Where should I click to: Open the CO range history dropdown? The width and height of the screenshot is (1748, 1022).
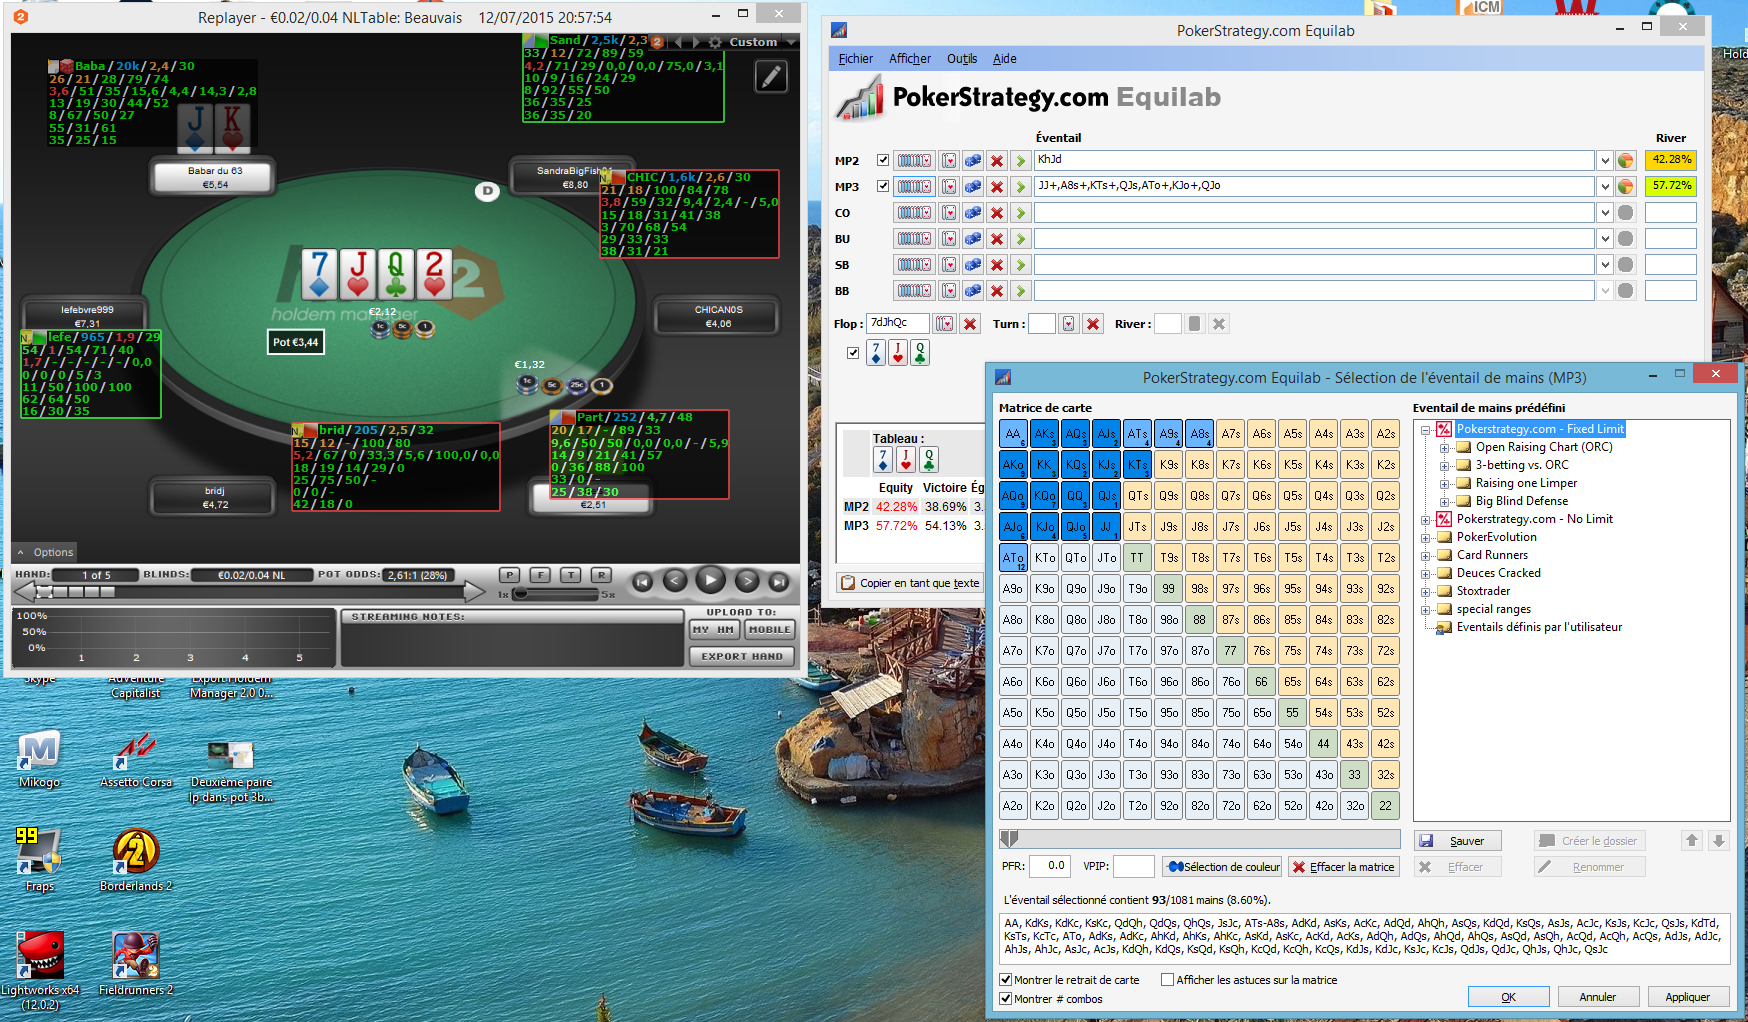click(x=1605, y=213)
